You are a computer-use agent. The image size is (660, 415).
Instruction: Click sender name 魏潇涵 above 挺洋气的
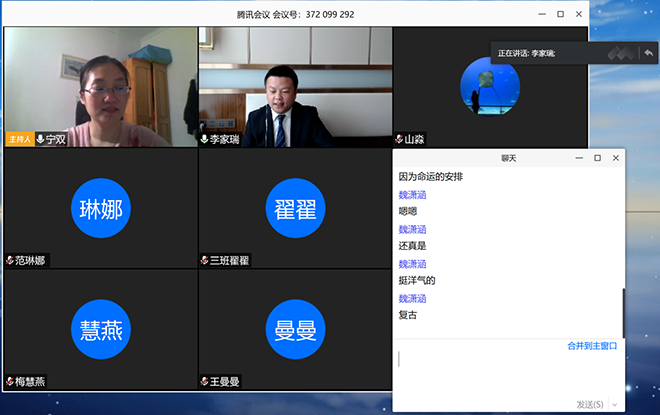pos(412,264)
